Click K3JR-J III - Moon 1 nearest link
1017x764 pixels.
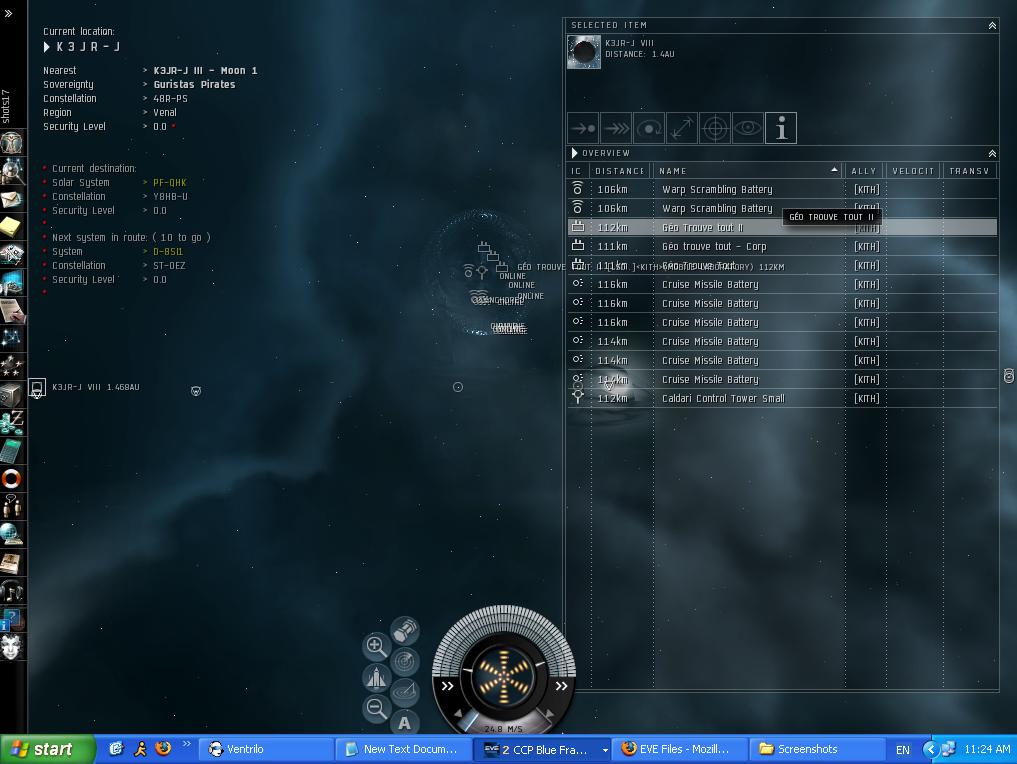[205, 71]
